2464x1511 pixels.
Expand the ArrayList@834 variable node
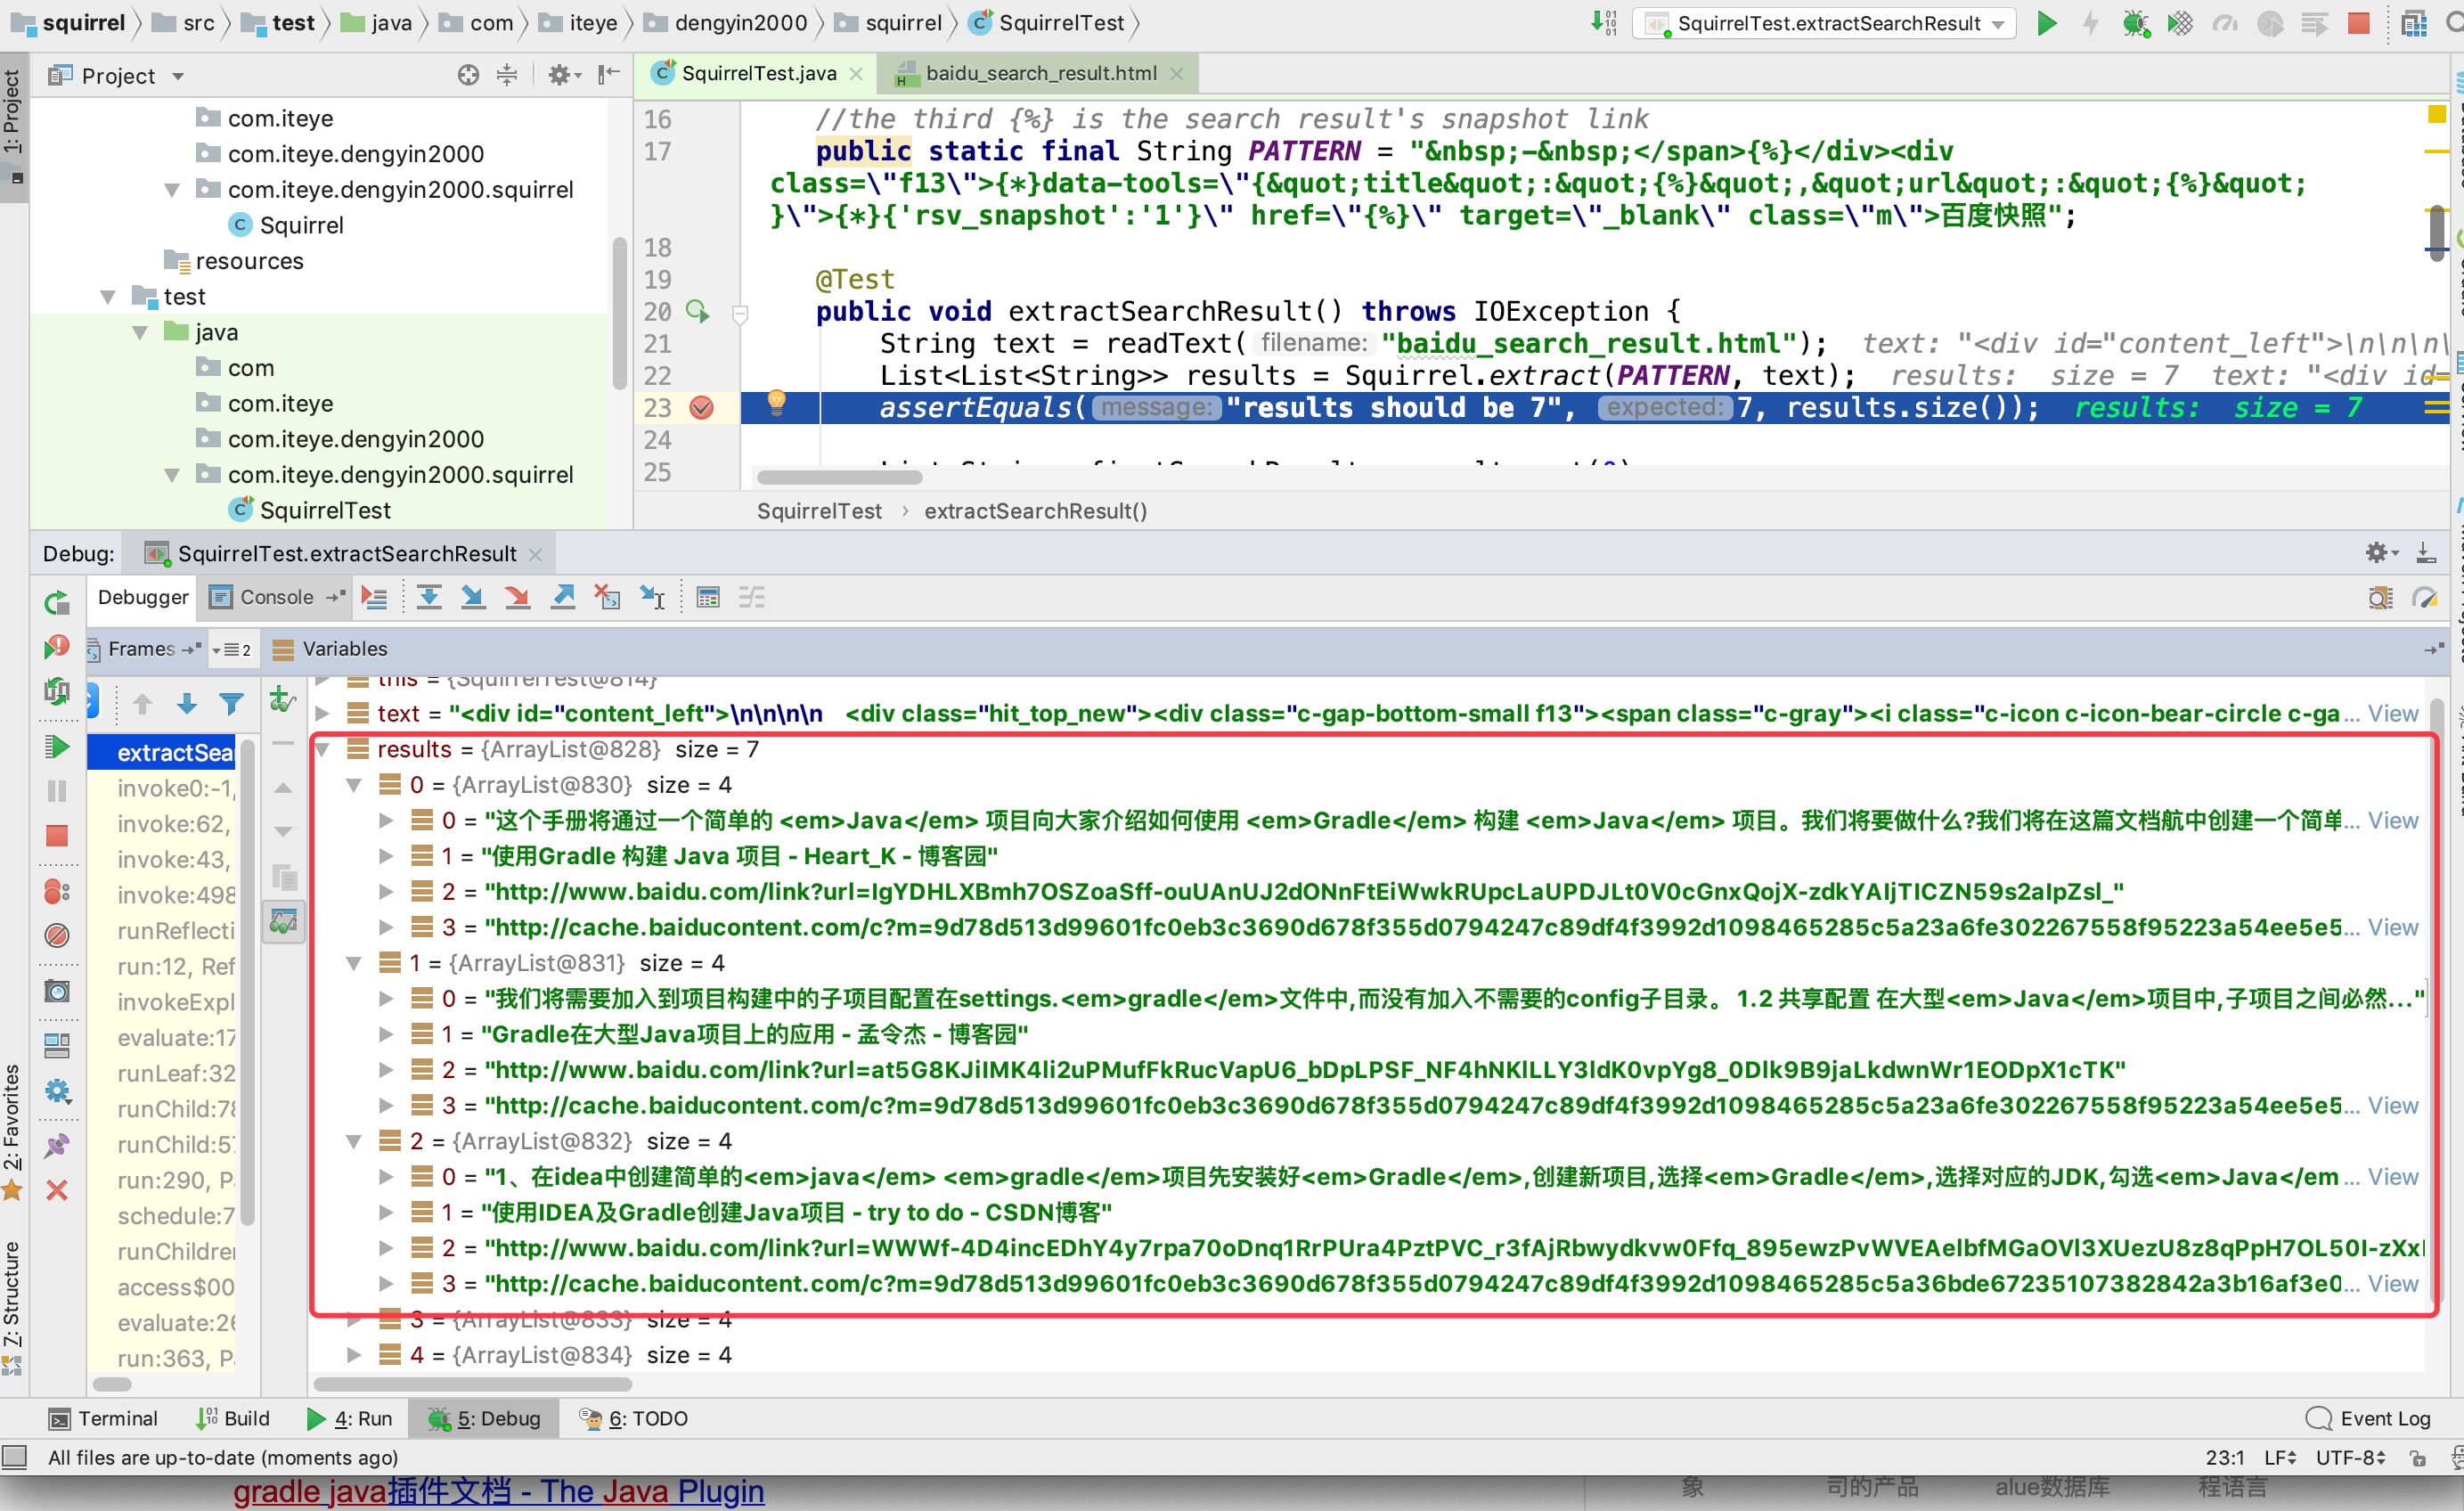point(354,1355)
